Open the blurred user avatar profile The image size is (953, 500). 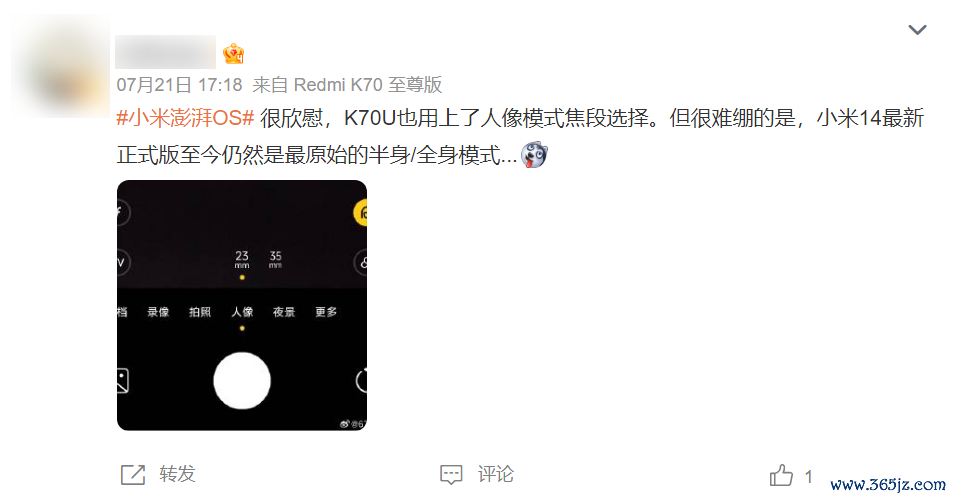(60, 66)
